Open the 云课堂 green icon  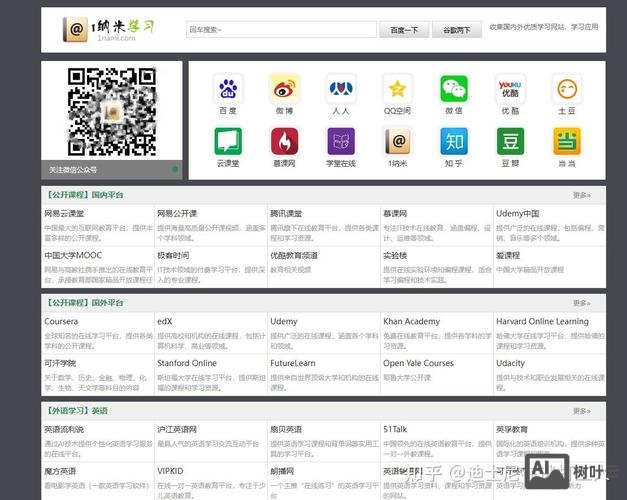coord(228,141)
